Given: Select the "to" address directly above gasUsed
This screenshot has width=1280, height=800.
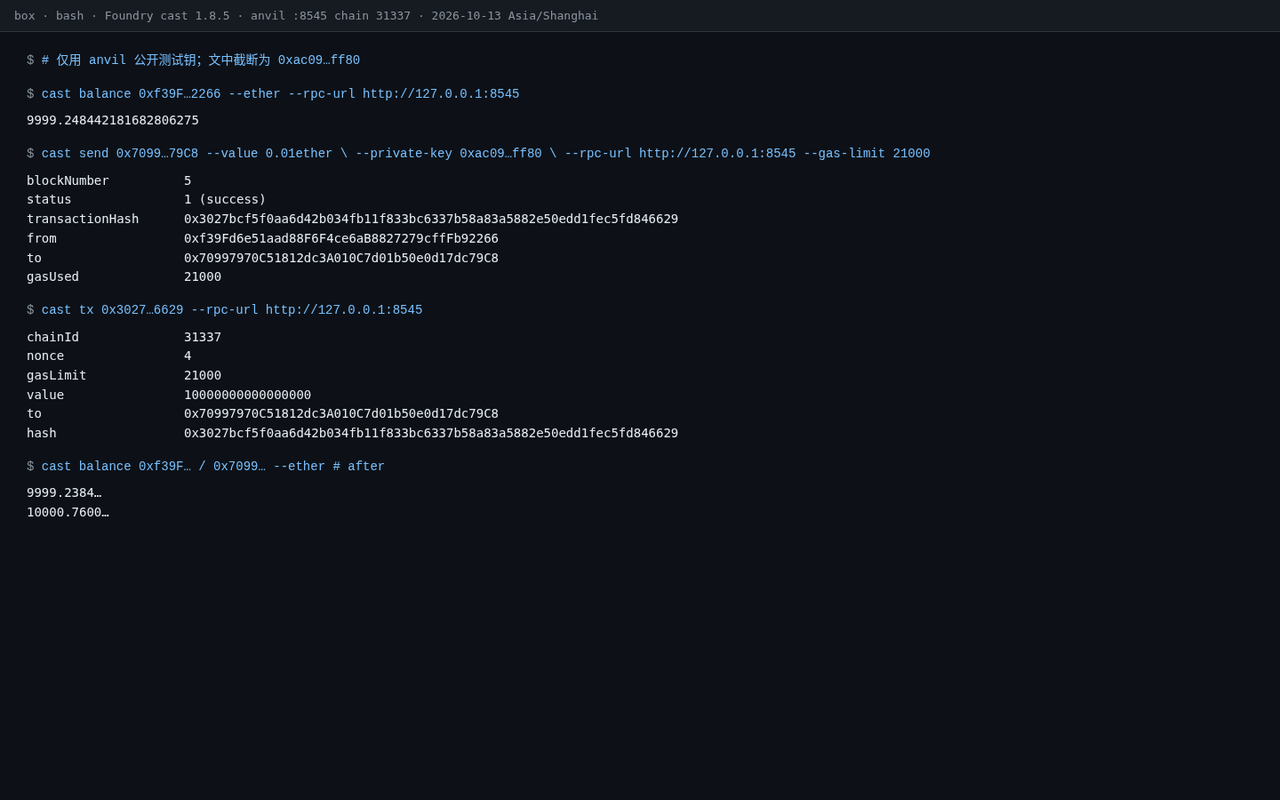Looking at the screenshot, I should click(341, 258).
